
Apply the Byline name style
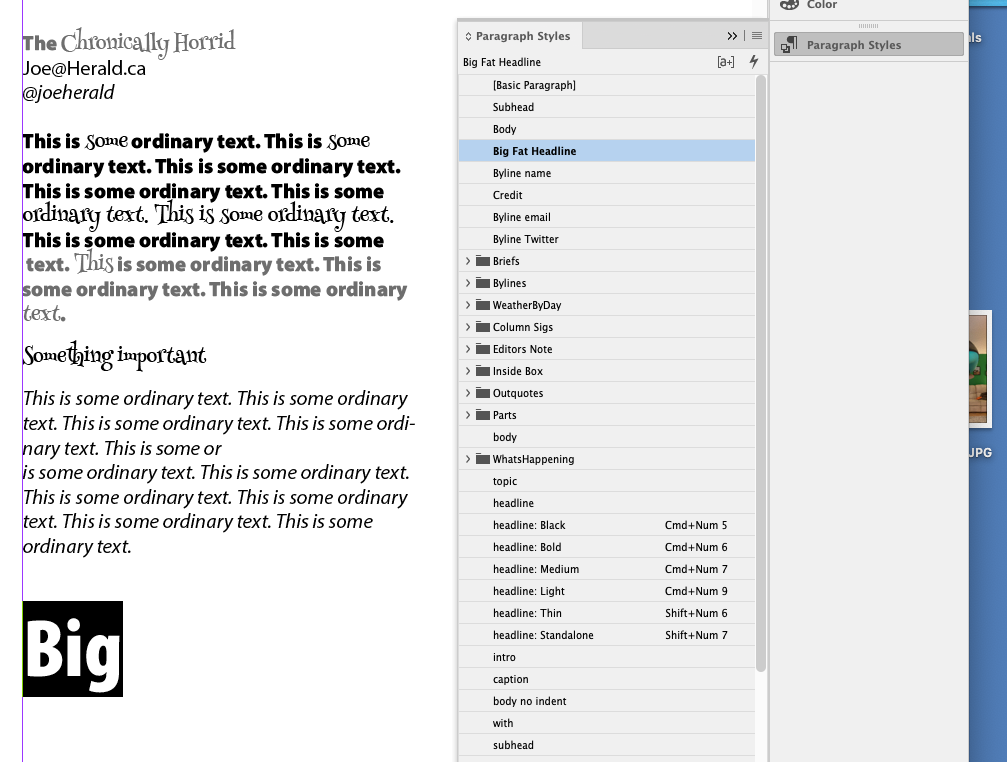pyautogui.click(x=607, y=173)
